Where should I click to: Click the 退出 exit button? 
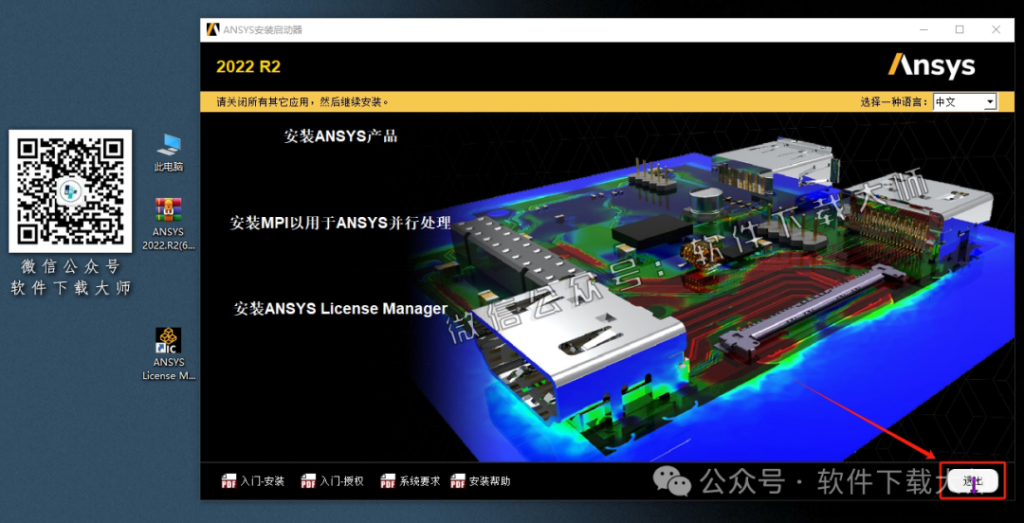(972, 482)
